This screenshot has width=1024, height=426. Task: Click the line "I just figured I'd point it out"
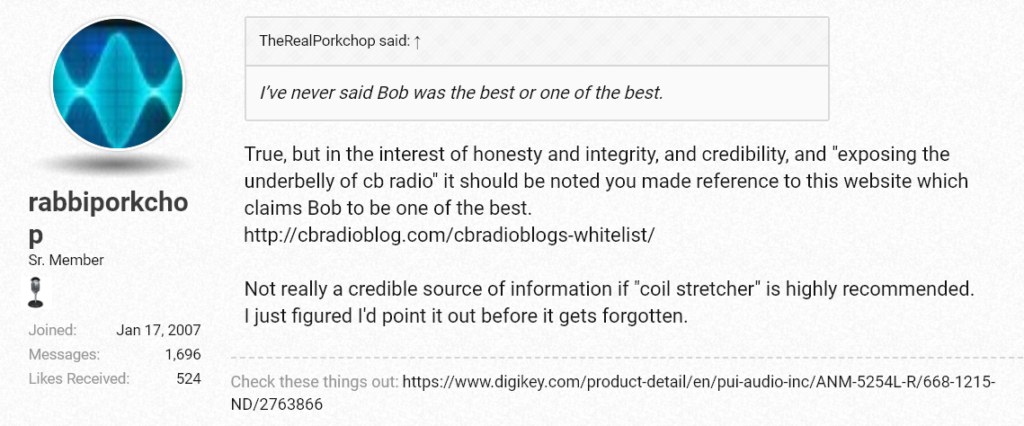pos(466,317)
